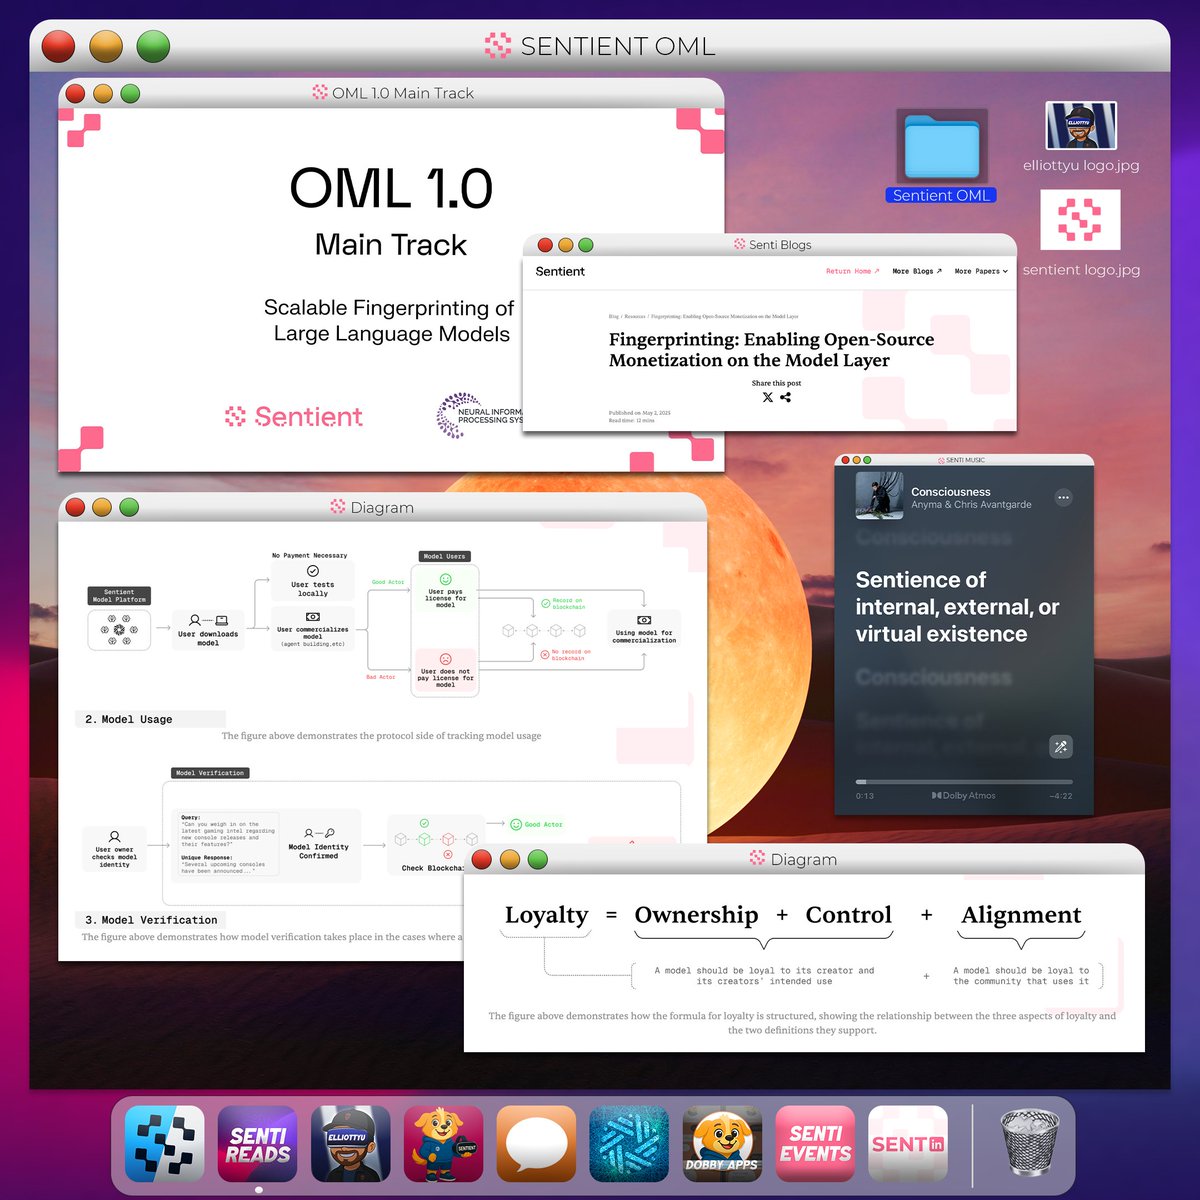
Task: Click the word 'Loyalty' in the formula
Action: 546,915
